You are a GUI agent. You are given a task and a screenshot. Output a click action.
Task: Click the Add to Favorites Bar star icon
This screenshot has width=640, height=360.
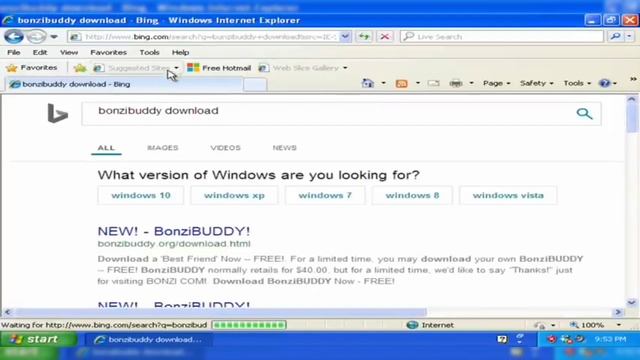(x=80, y=68)
